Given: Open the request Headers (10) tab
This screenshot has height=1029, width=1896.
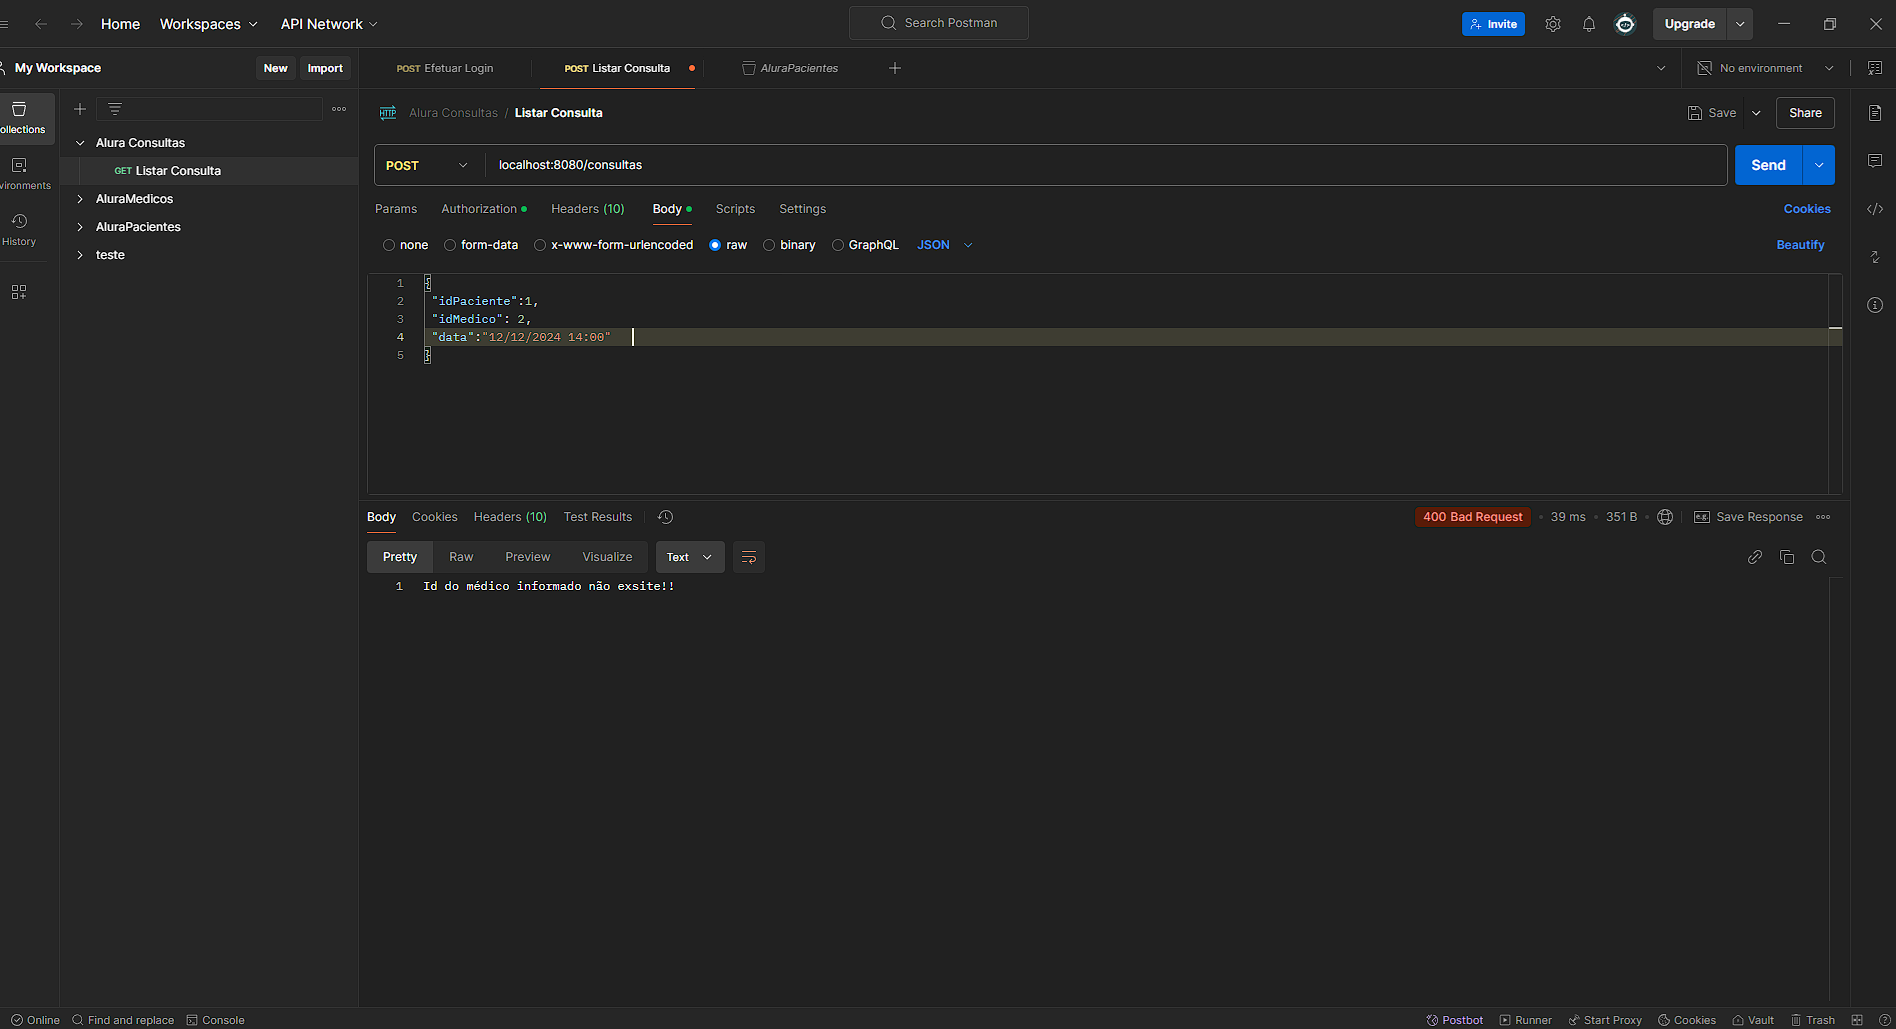Looking at the screenshot, I should [588, 209].
